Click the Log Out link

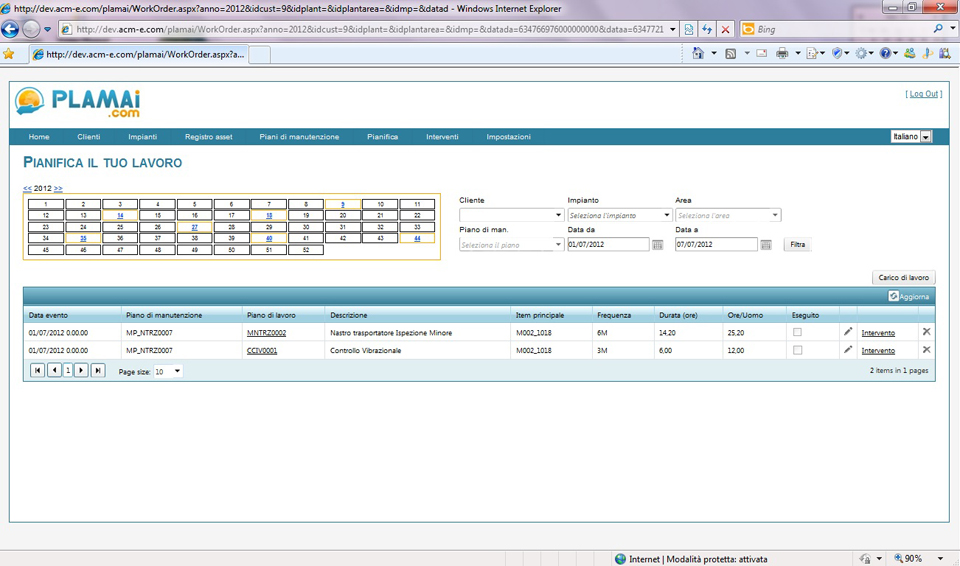click(924, 94)
